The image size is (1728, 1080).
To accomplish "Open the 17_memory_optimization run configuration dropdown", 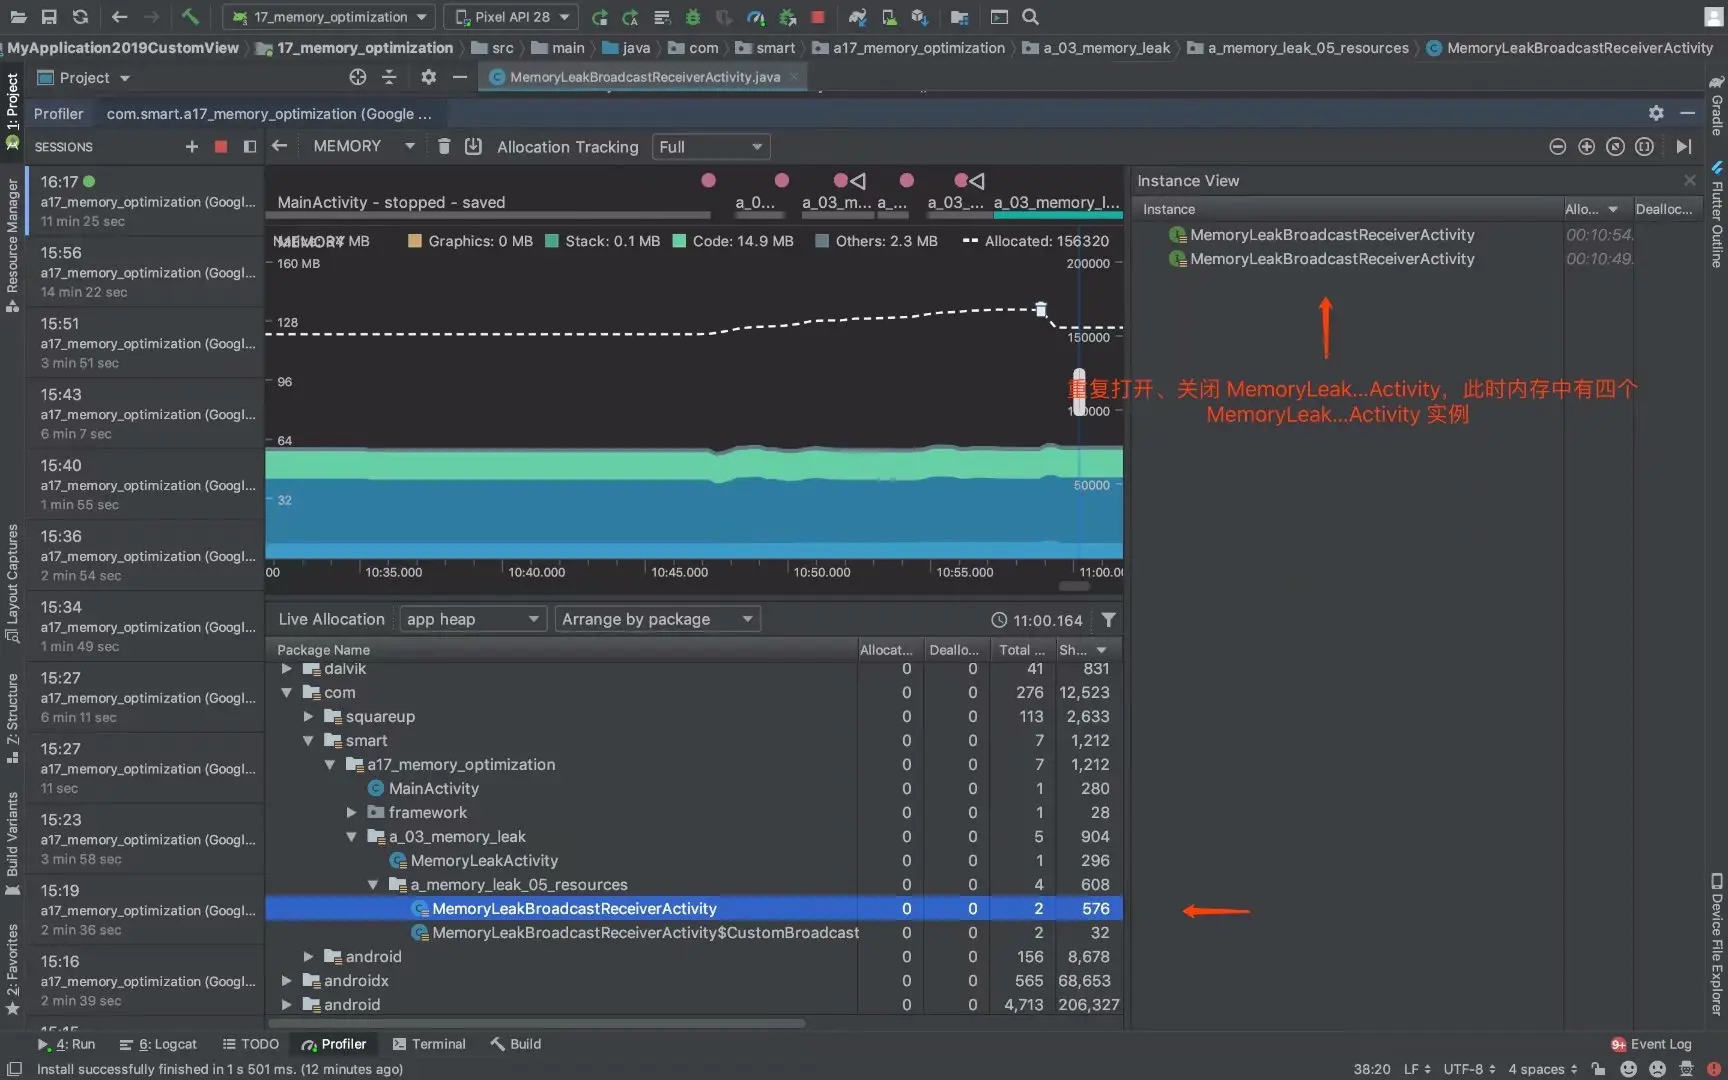I will (x=329, y=17).
